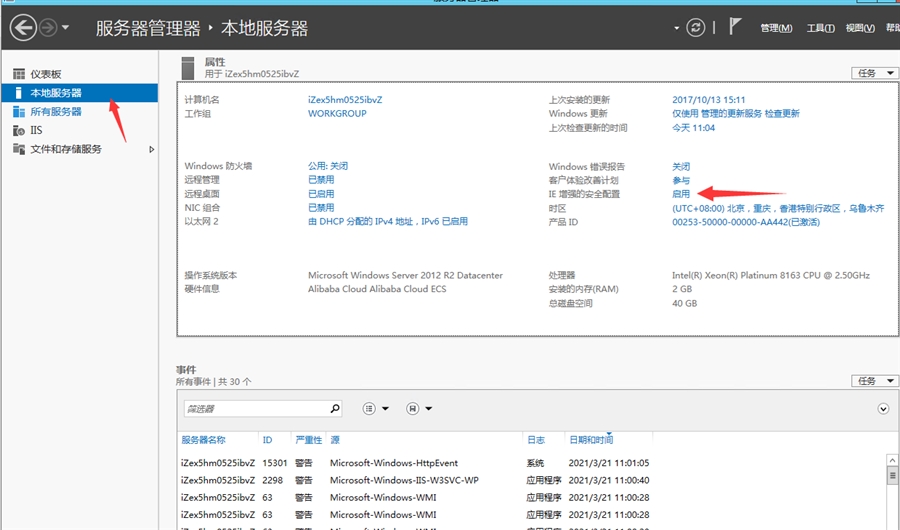Select 所有服务器 in the sidebar
Screen dimensions: 900x530
pos(56,112)
